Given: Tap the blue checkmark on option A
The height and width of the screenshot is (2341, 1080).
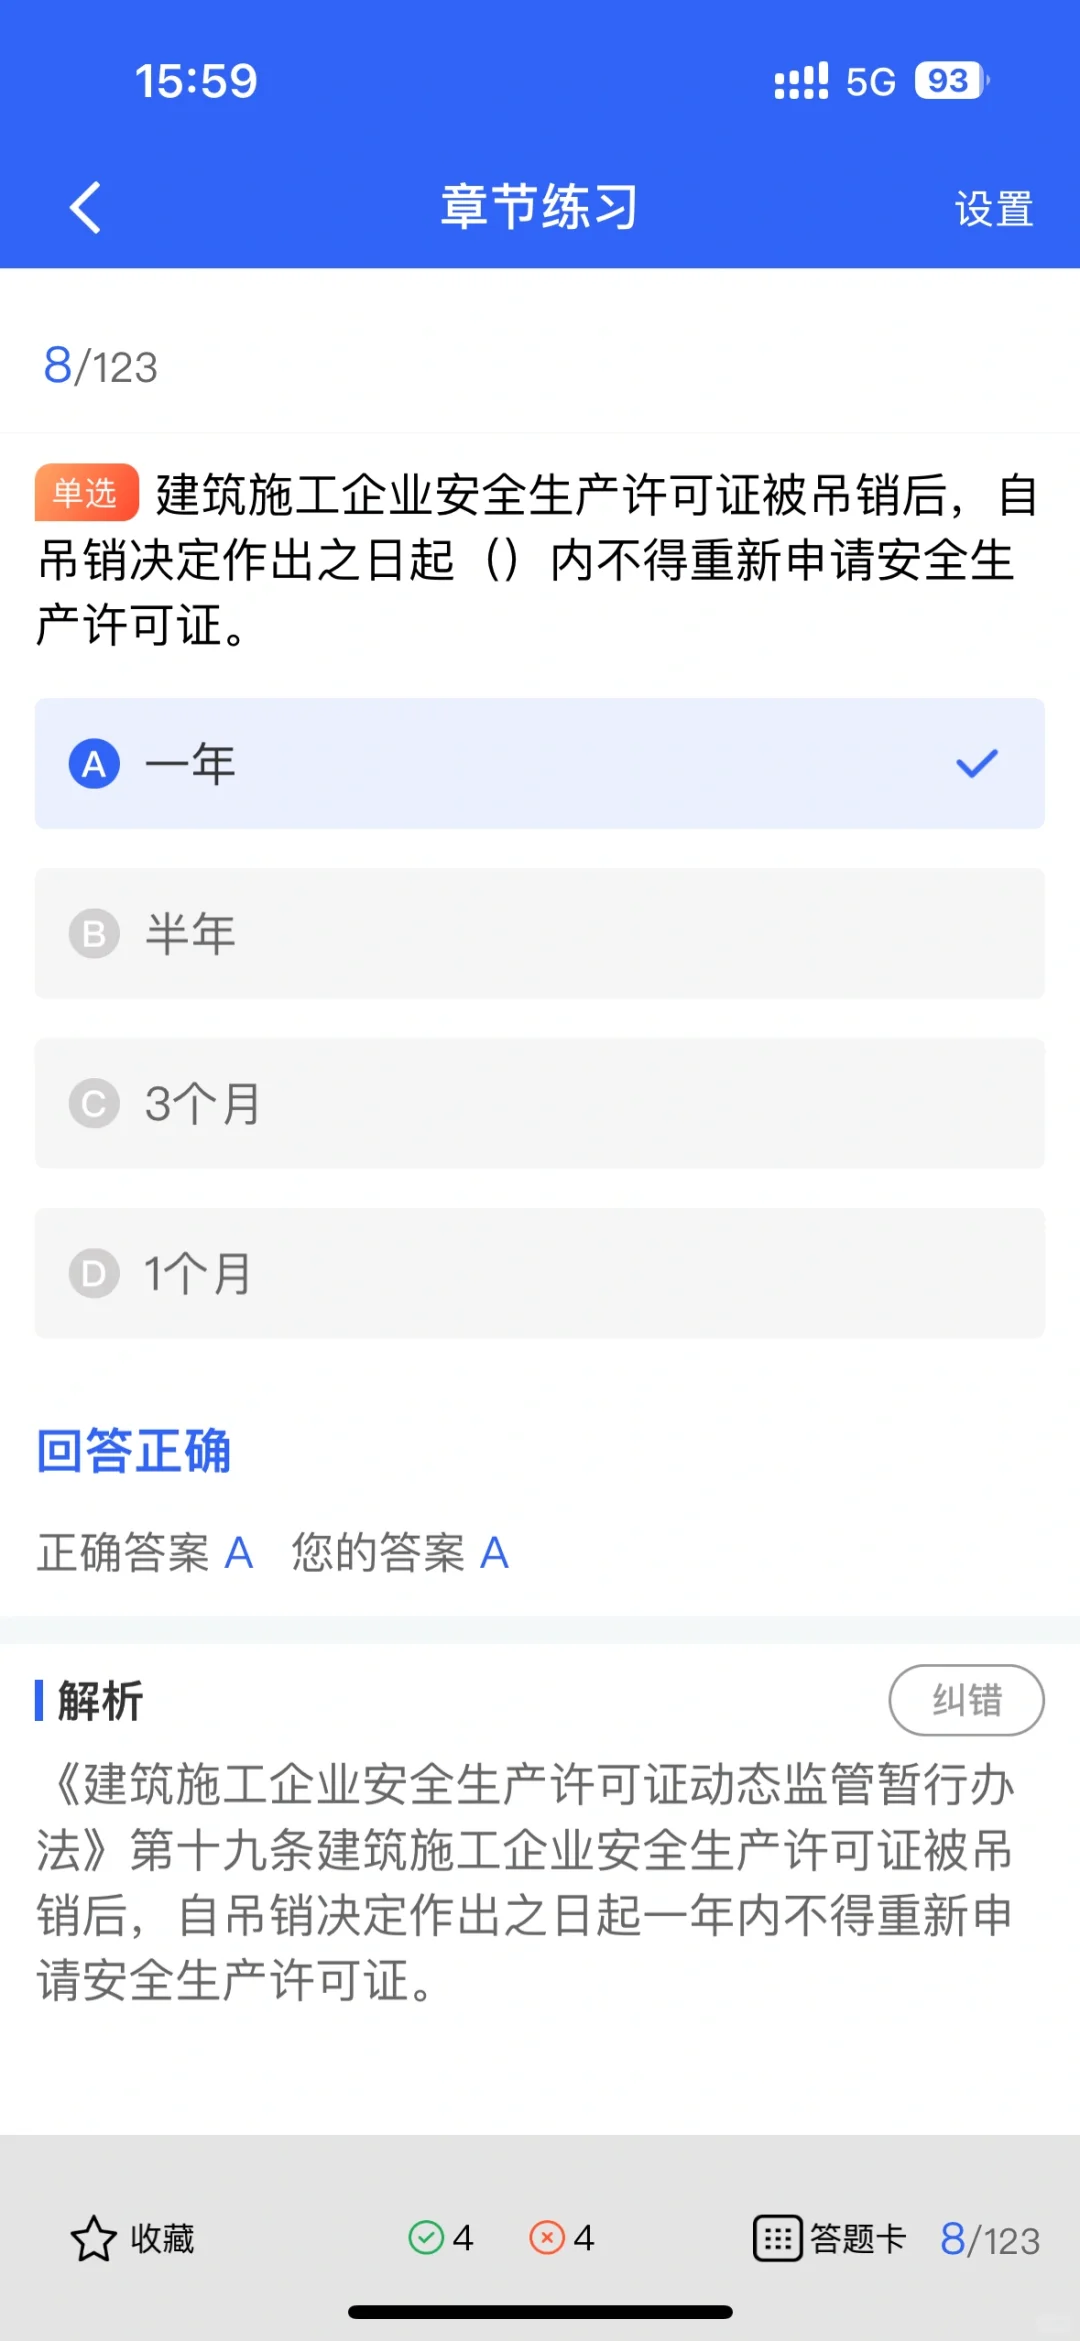Looking at the screenshot, I should pos(977,763).
